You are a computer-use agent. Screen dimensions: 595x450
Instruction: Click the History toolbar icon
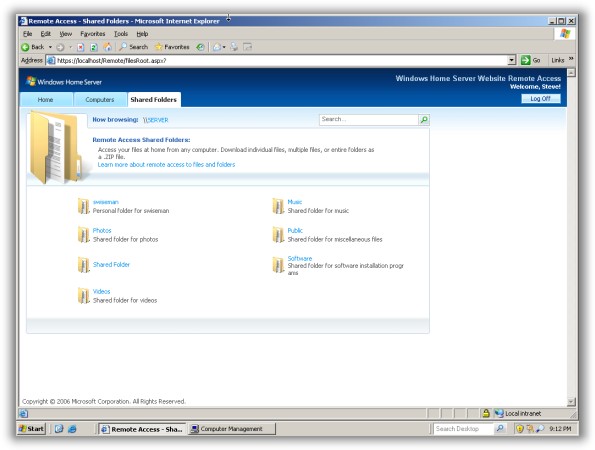pyautogui.click(x=200, y=47)
